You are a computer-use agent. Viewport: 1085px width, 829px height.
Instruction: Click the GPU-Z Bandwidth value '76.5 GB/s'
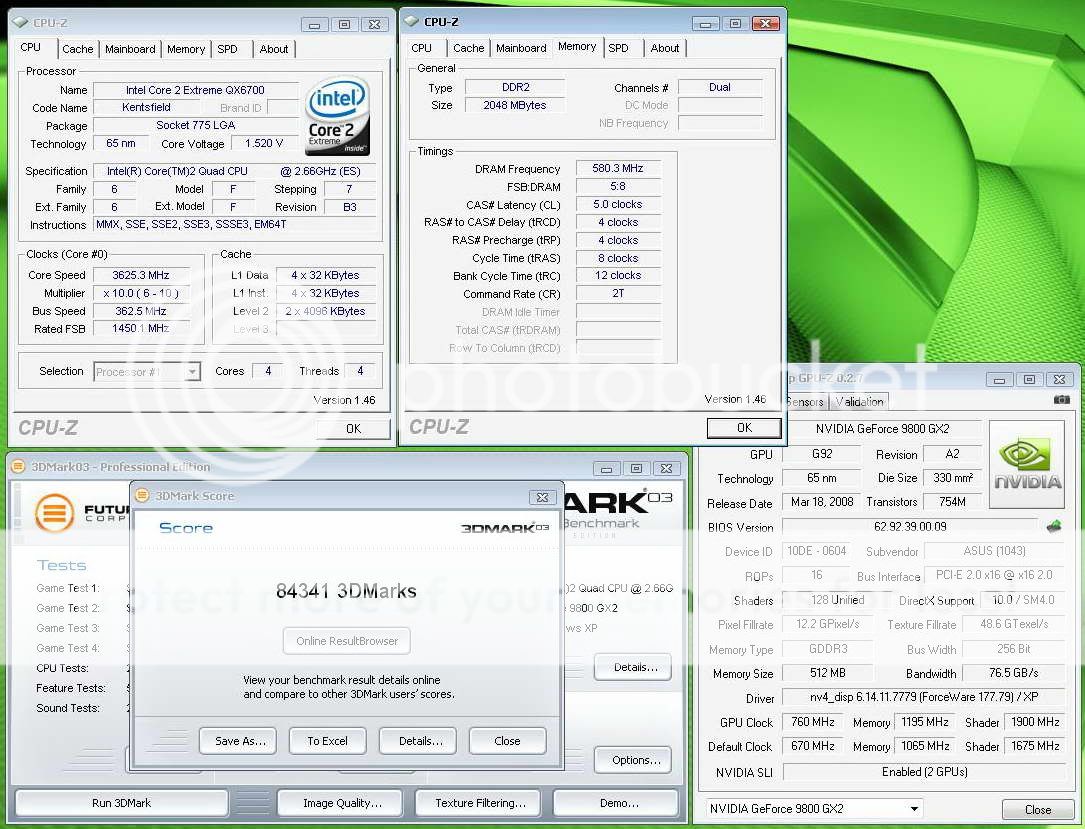(x=1014, y=673)
